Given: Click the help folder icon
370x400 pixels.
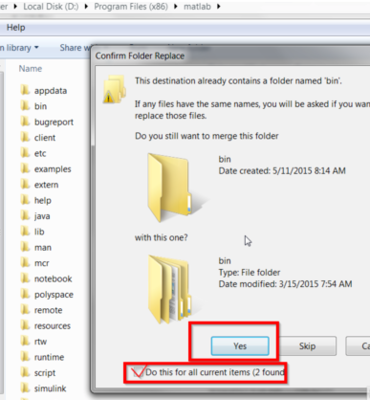Looking at the screenshot, I should pyautogui.click(x=25, y=200).
